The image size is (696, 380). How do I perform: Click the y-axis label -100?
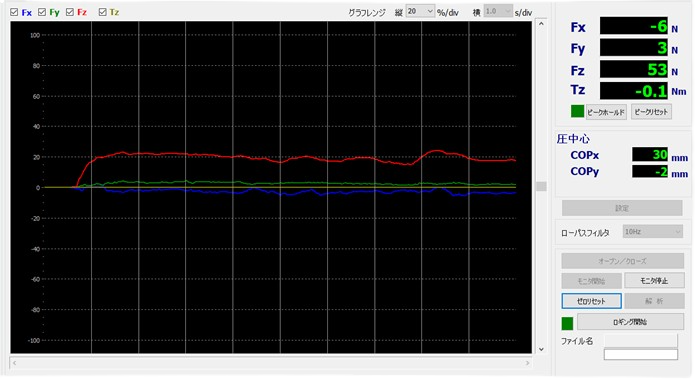point(34,340)
